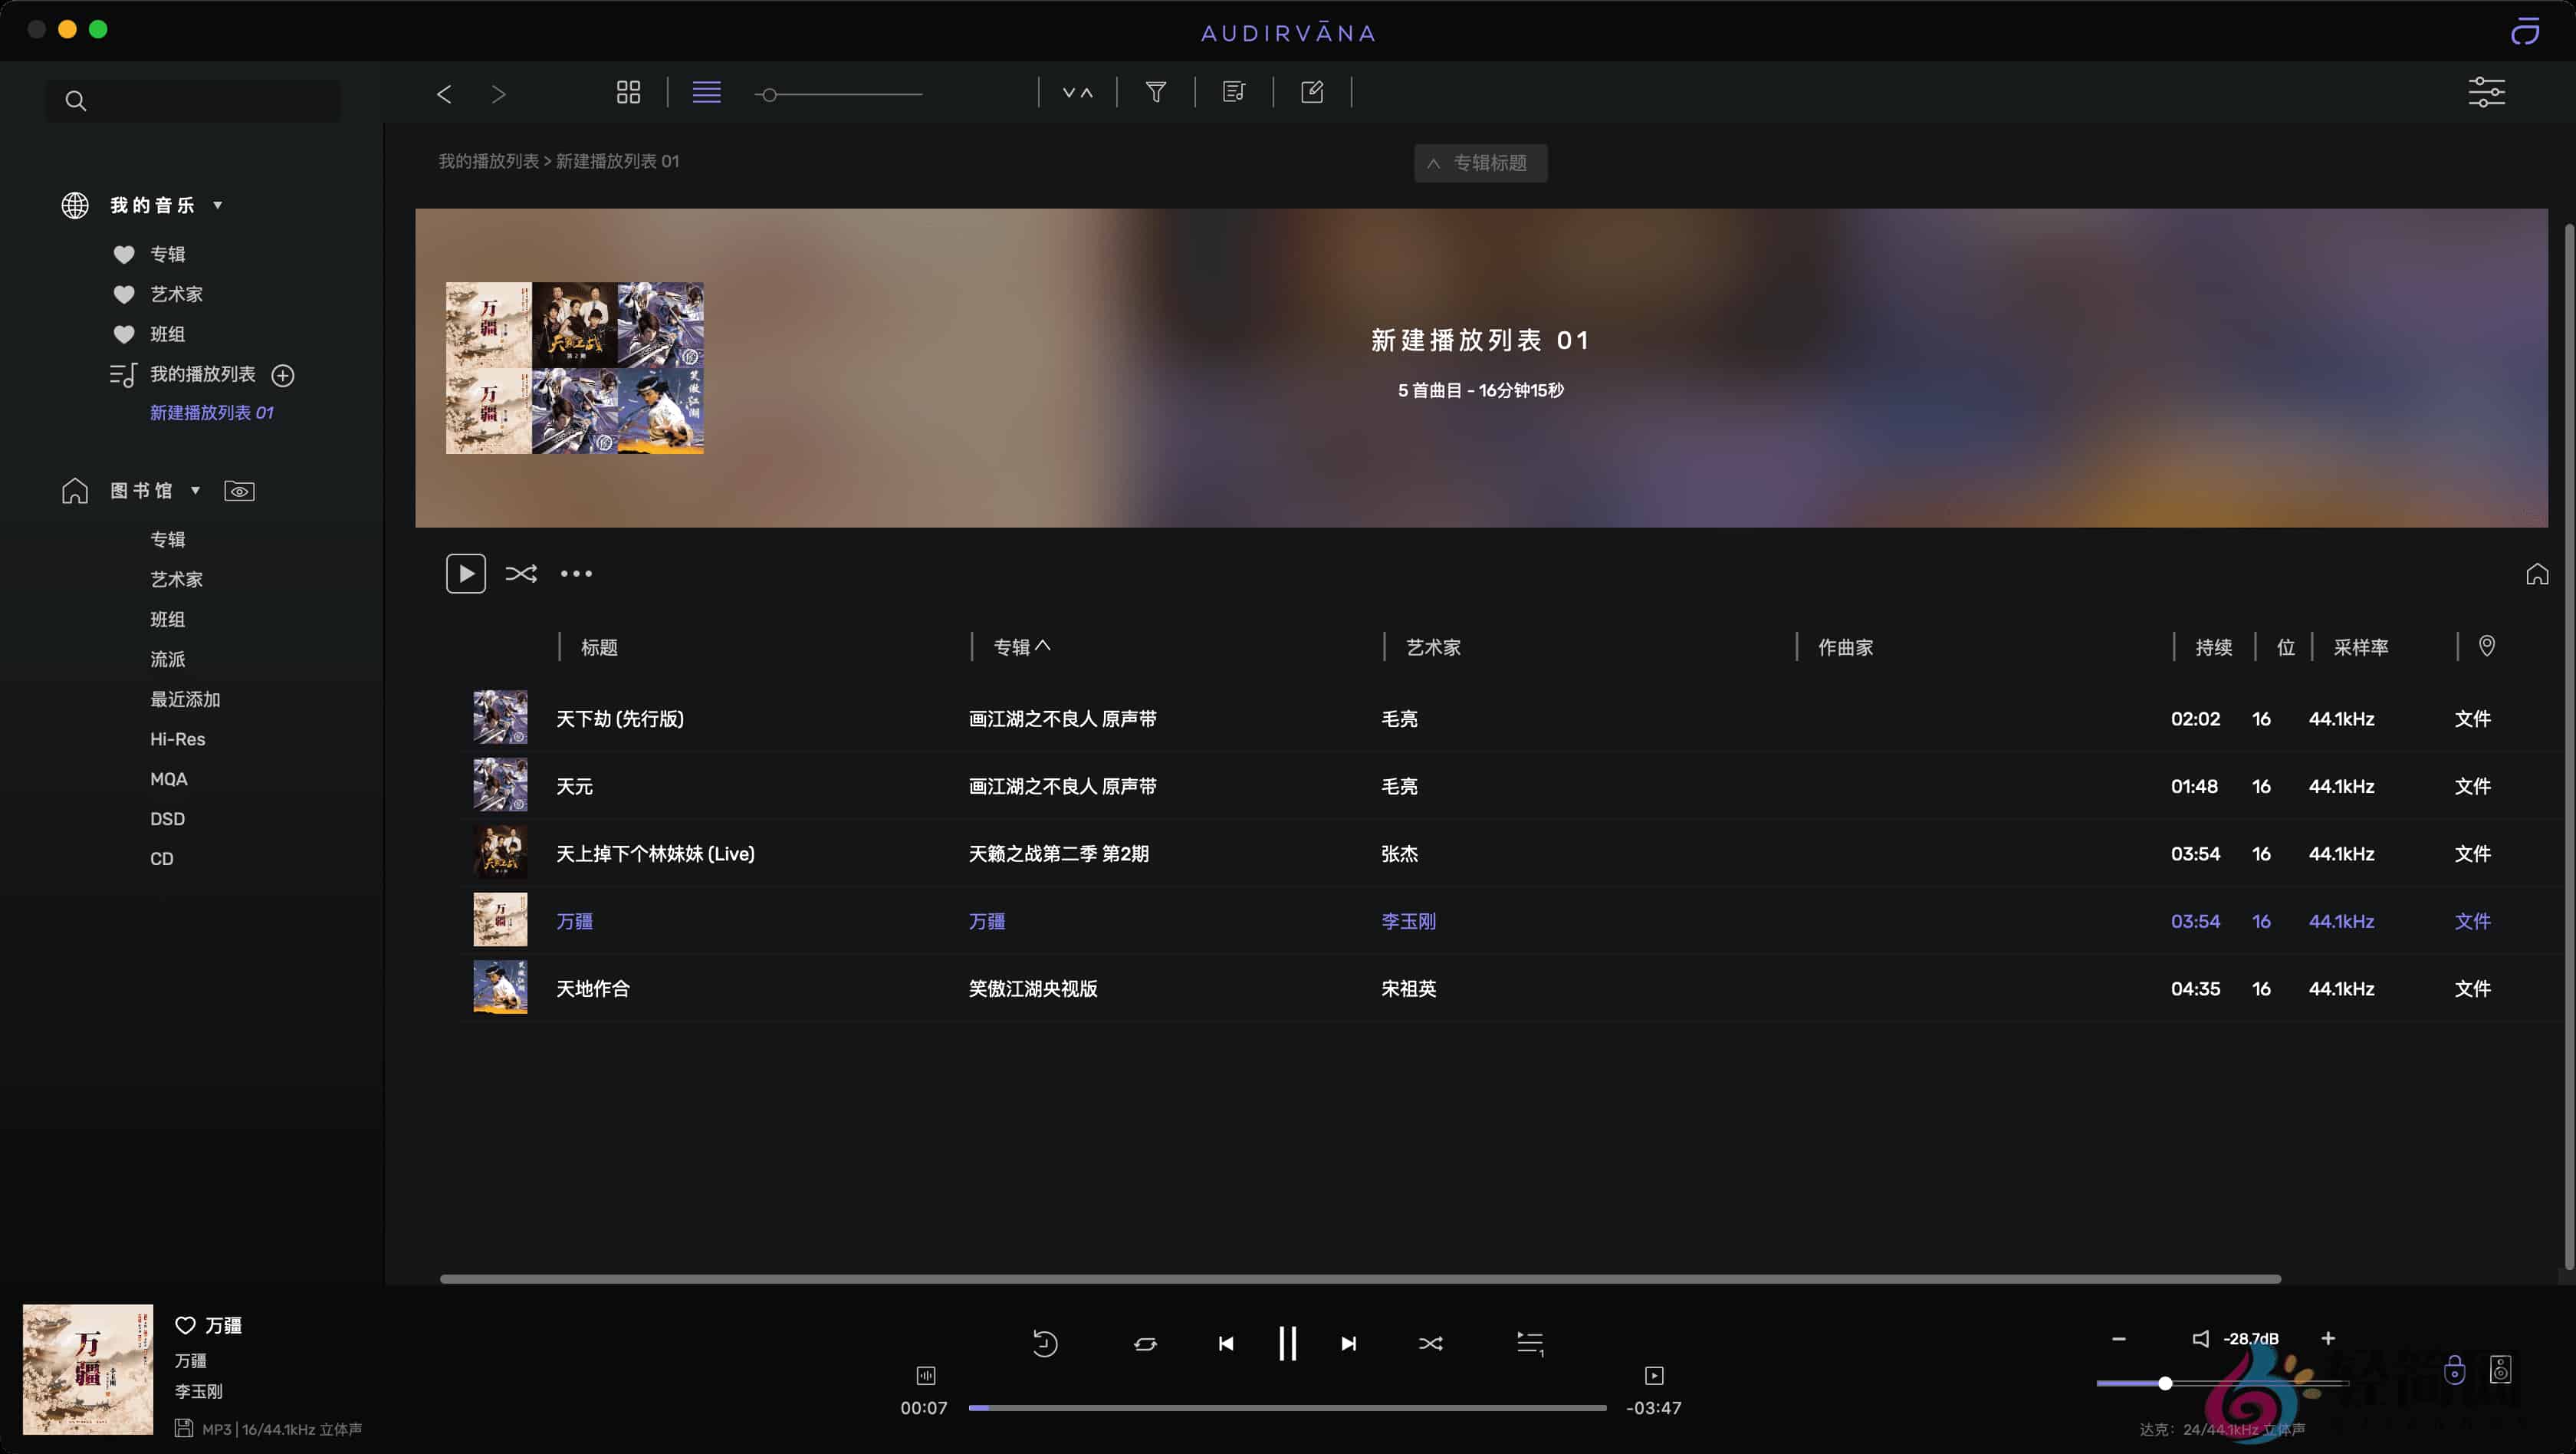Switch to grid view icon
Image resolution: width=2576 pixels, height=1454 pixels.
628,92
